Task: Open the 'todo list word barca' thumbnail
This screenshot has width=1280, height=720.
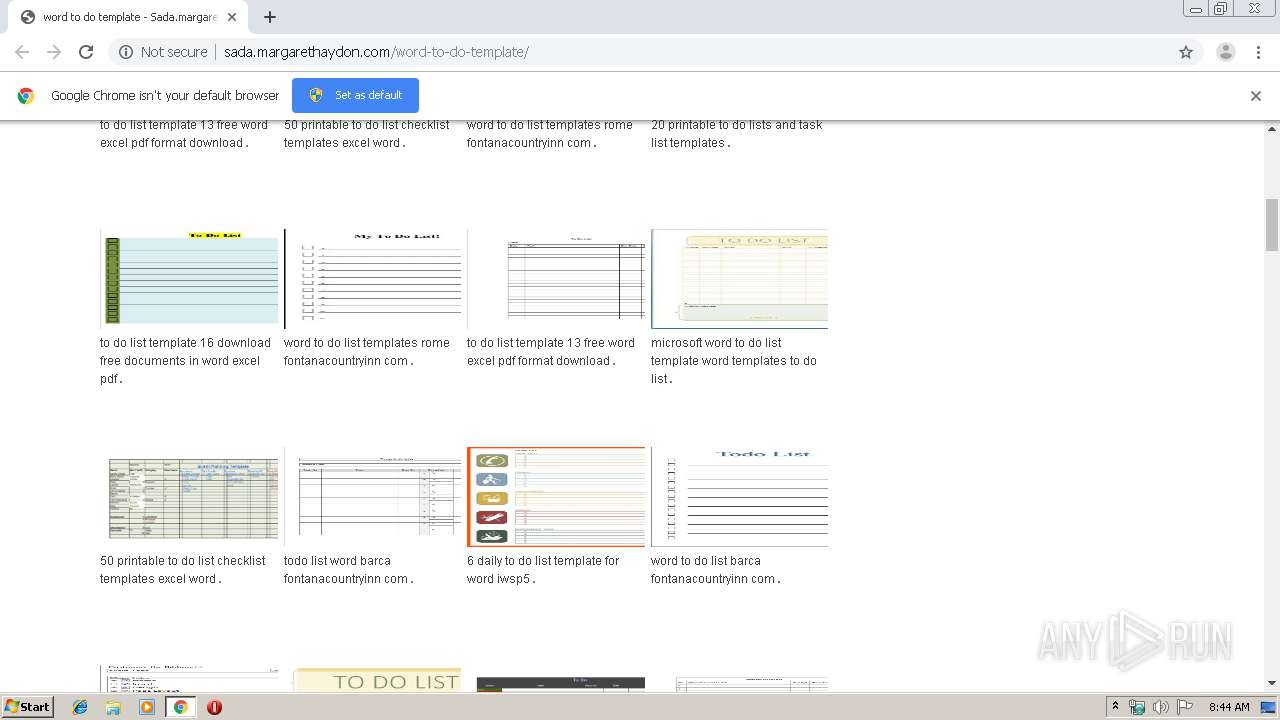Action: point(373,497)
